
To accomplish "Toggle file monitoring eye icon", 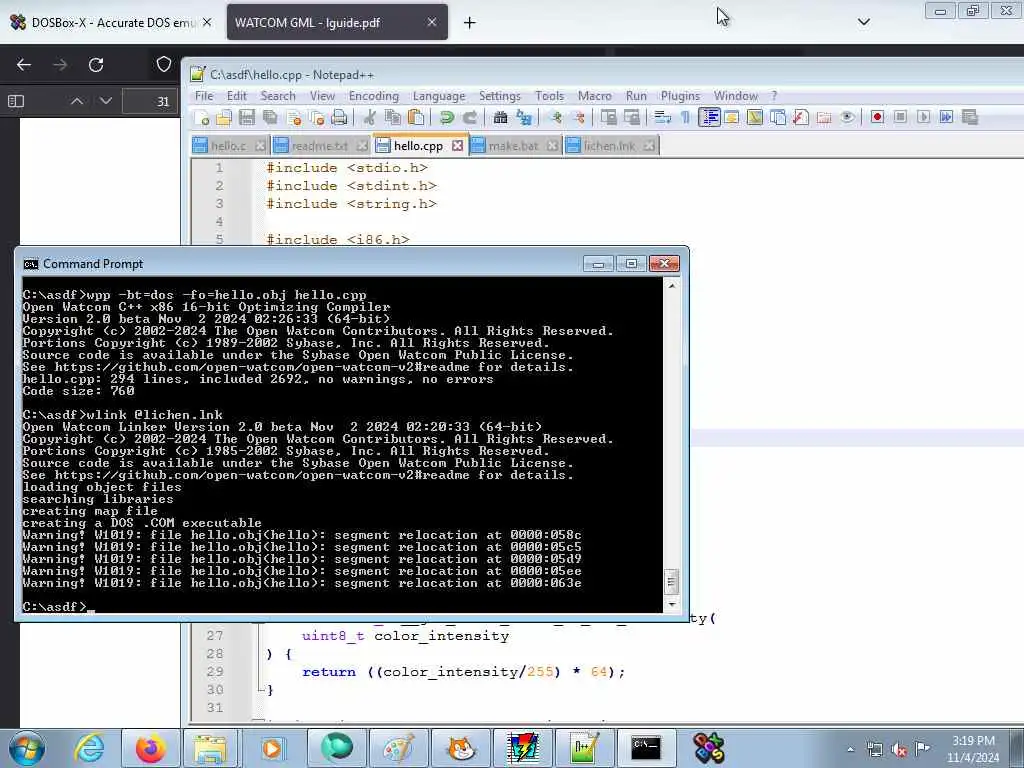I will pos(847,118).
